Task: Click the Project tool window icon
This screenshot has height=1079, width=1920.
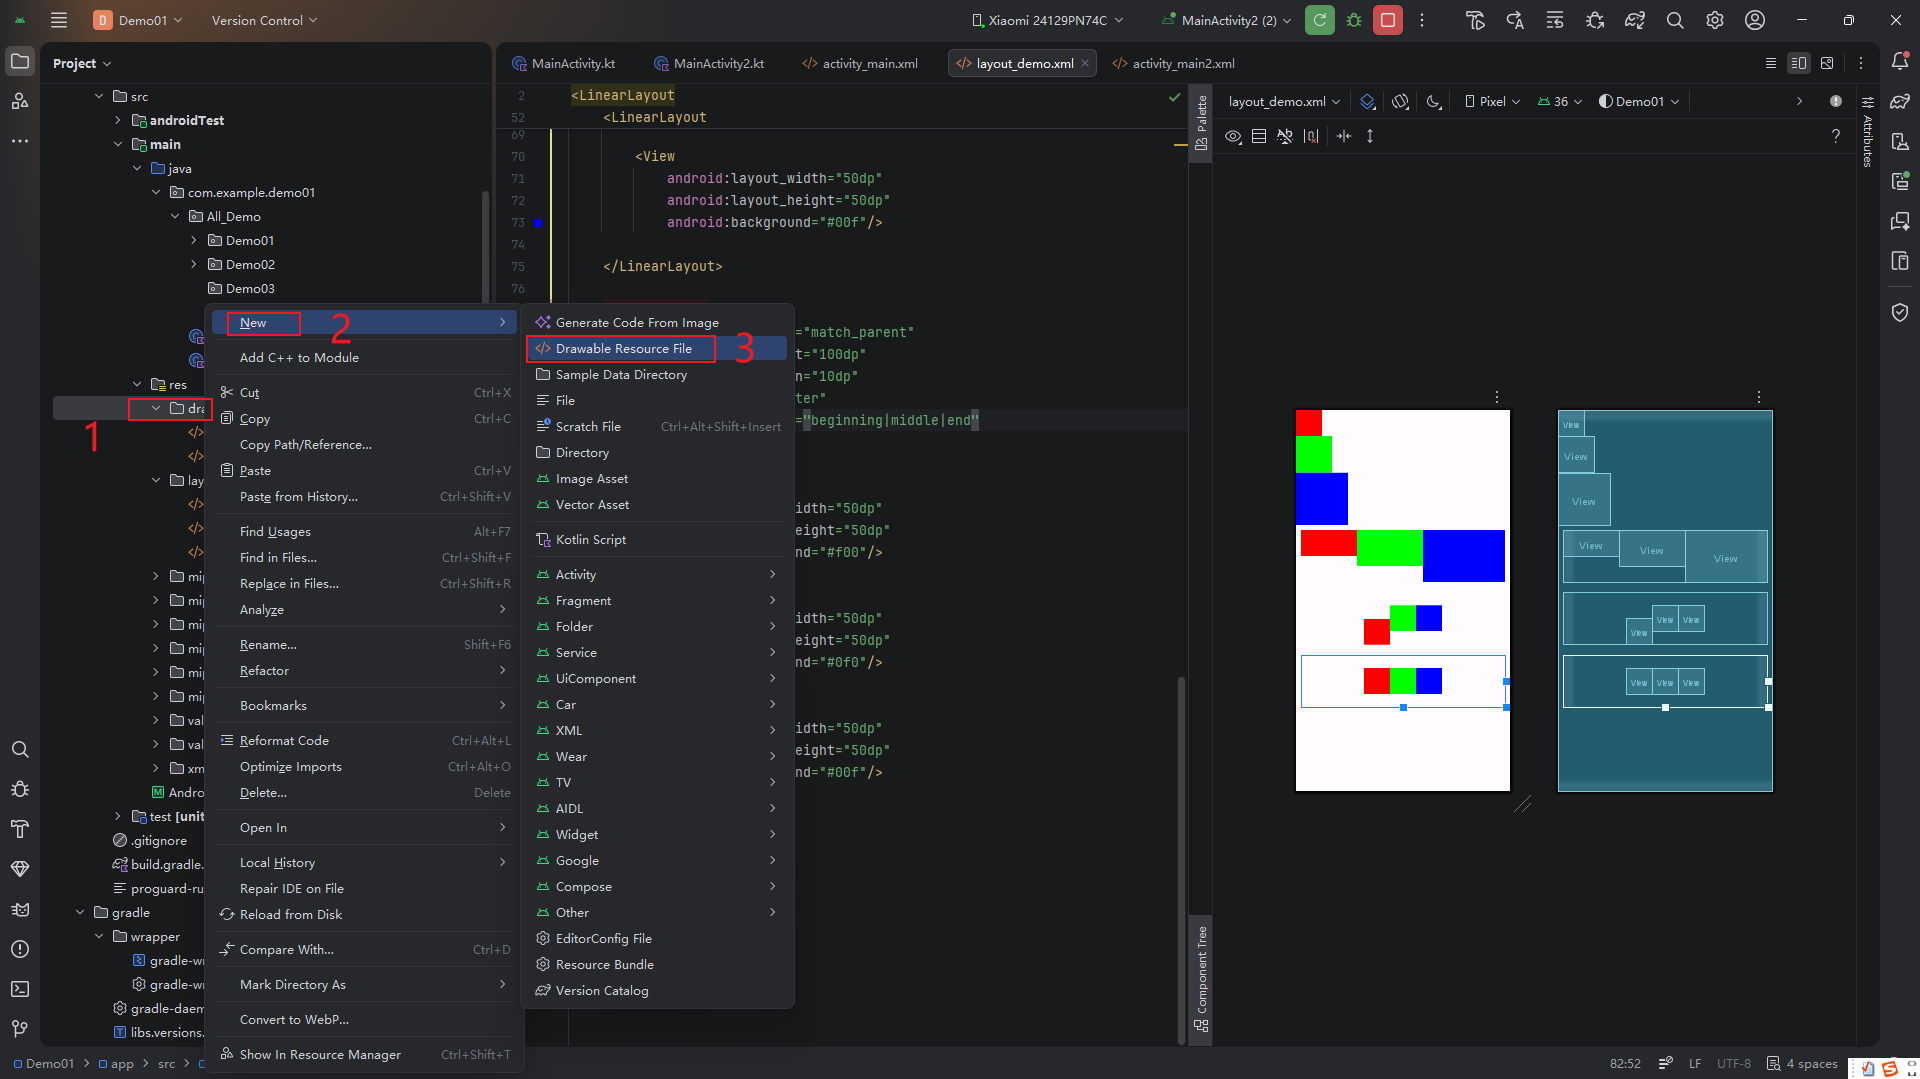Action: click(20, 61)
